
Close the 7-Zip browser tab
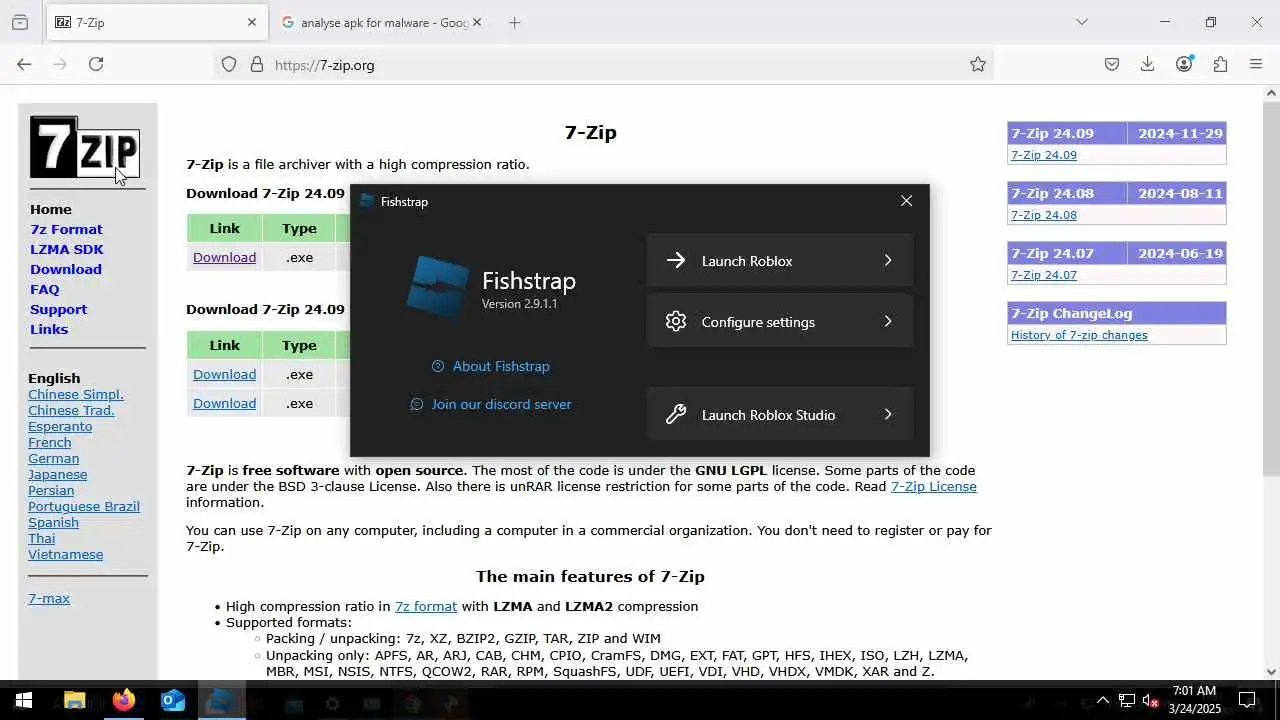252,22
